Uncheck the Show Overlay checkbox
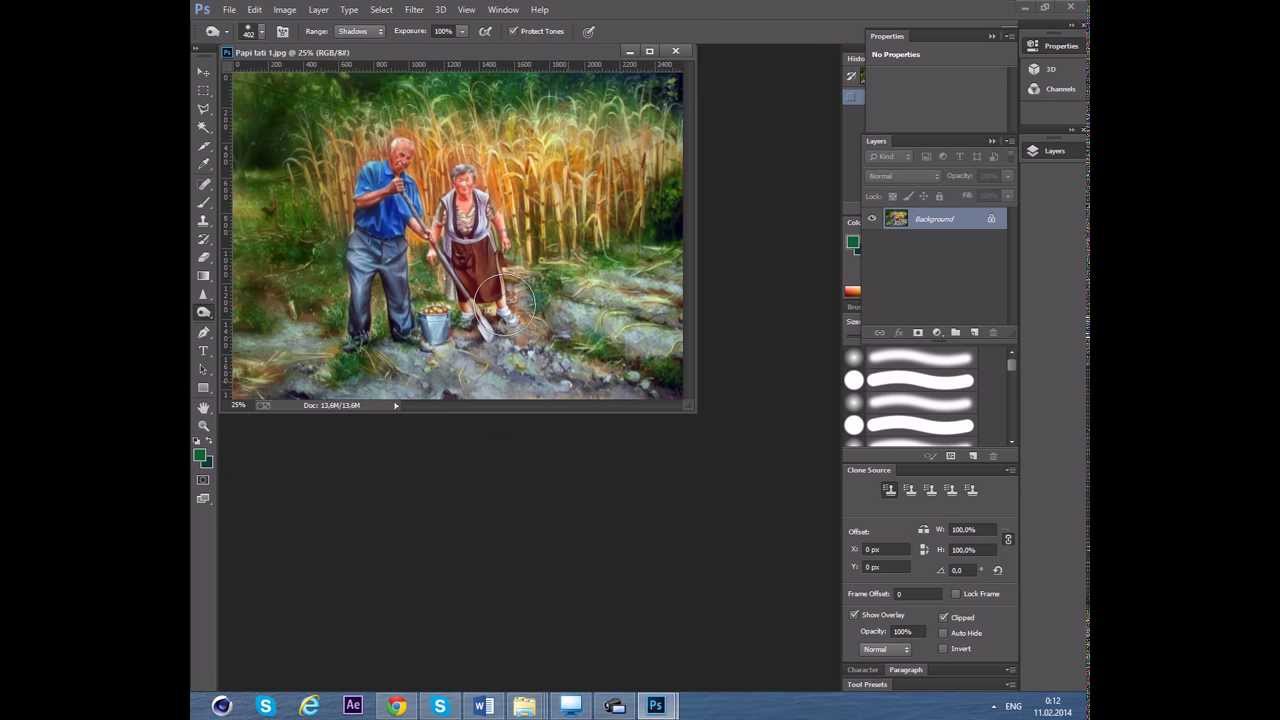This screenshot has width=1280, height=720. [854, 615]
